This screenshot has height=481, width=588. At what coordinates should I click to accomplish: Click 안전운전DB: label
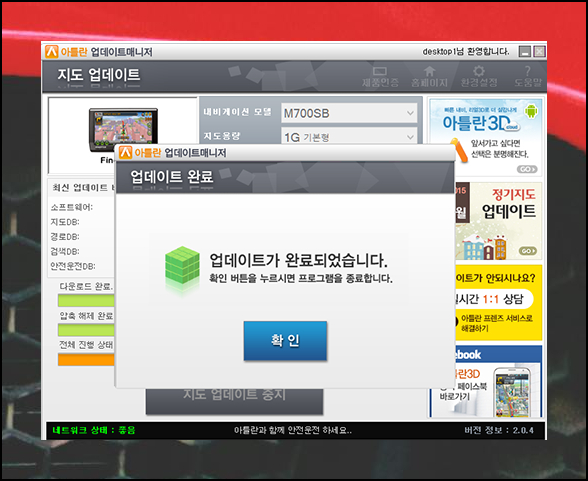point(73,266)
